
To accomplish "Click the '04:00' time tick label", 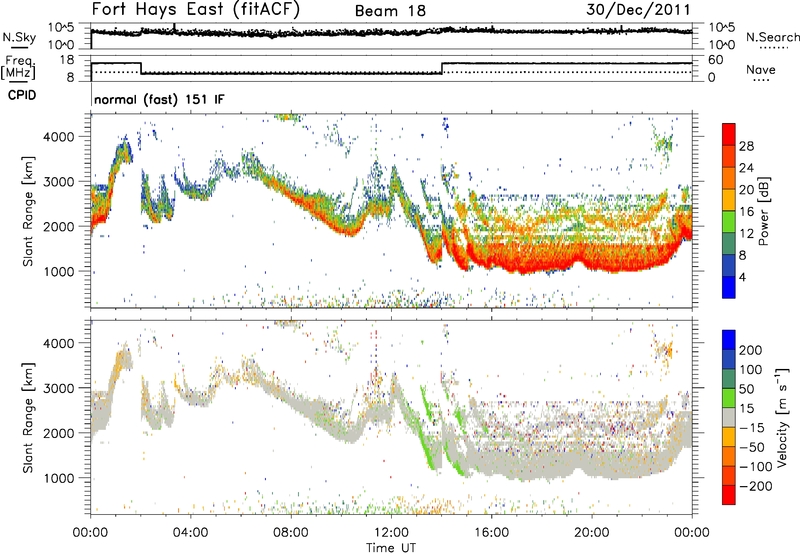I will tap(190, 533).
